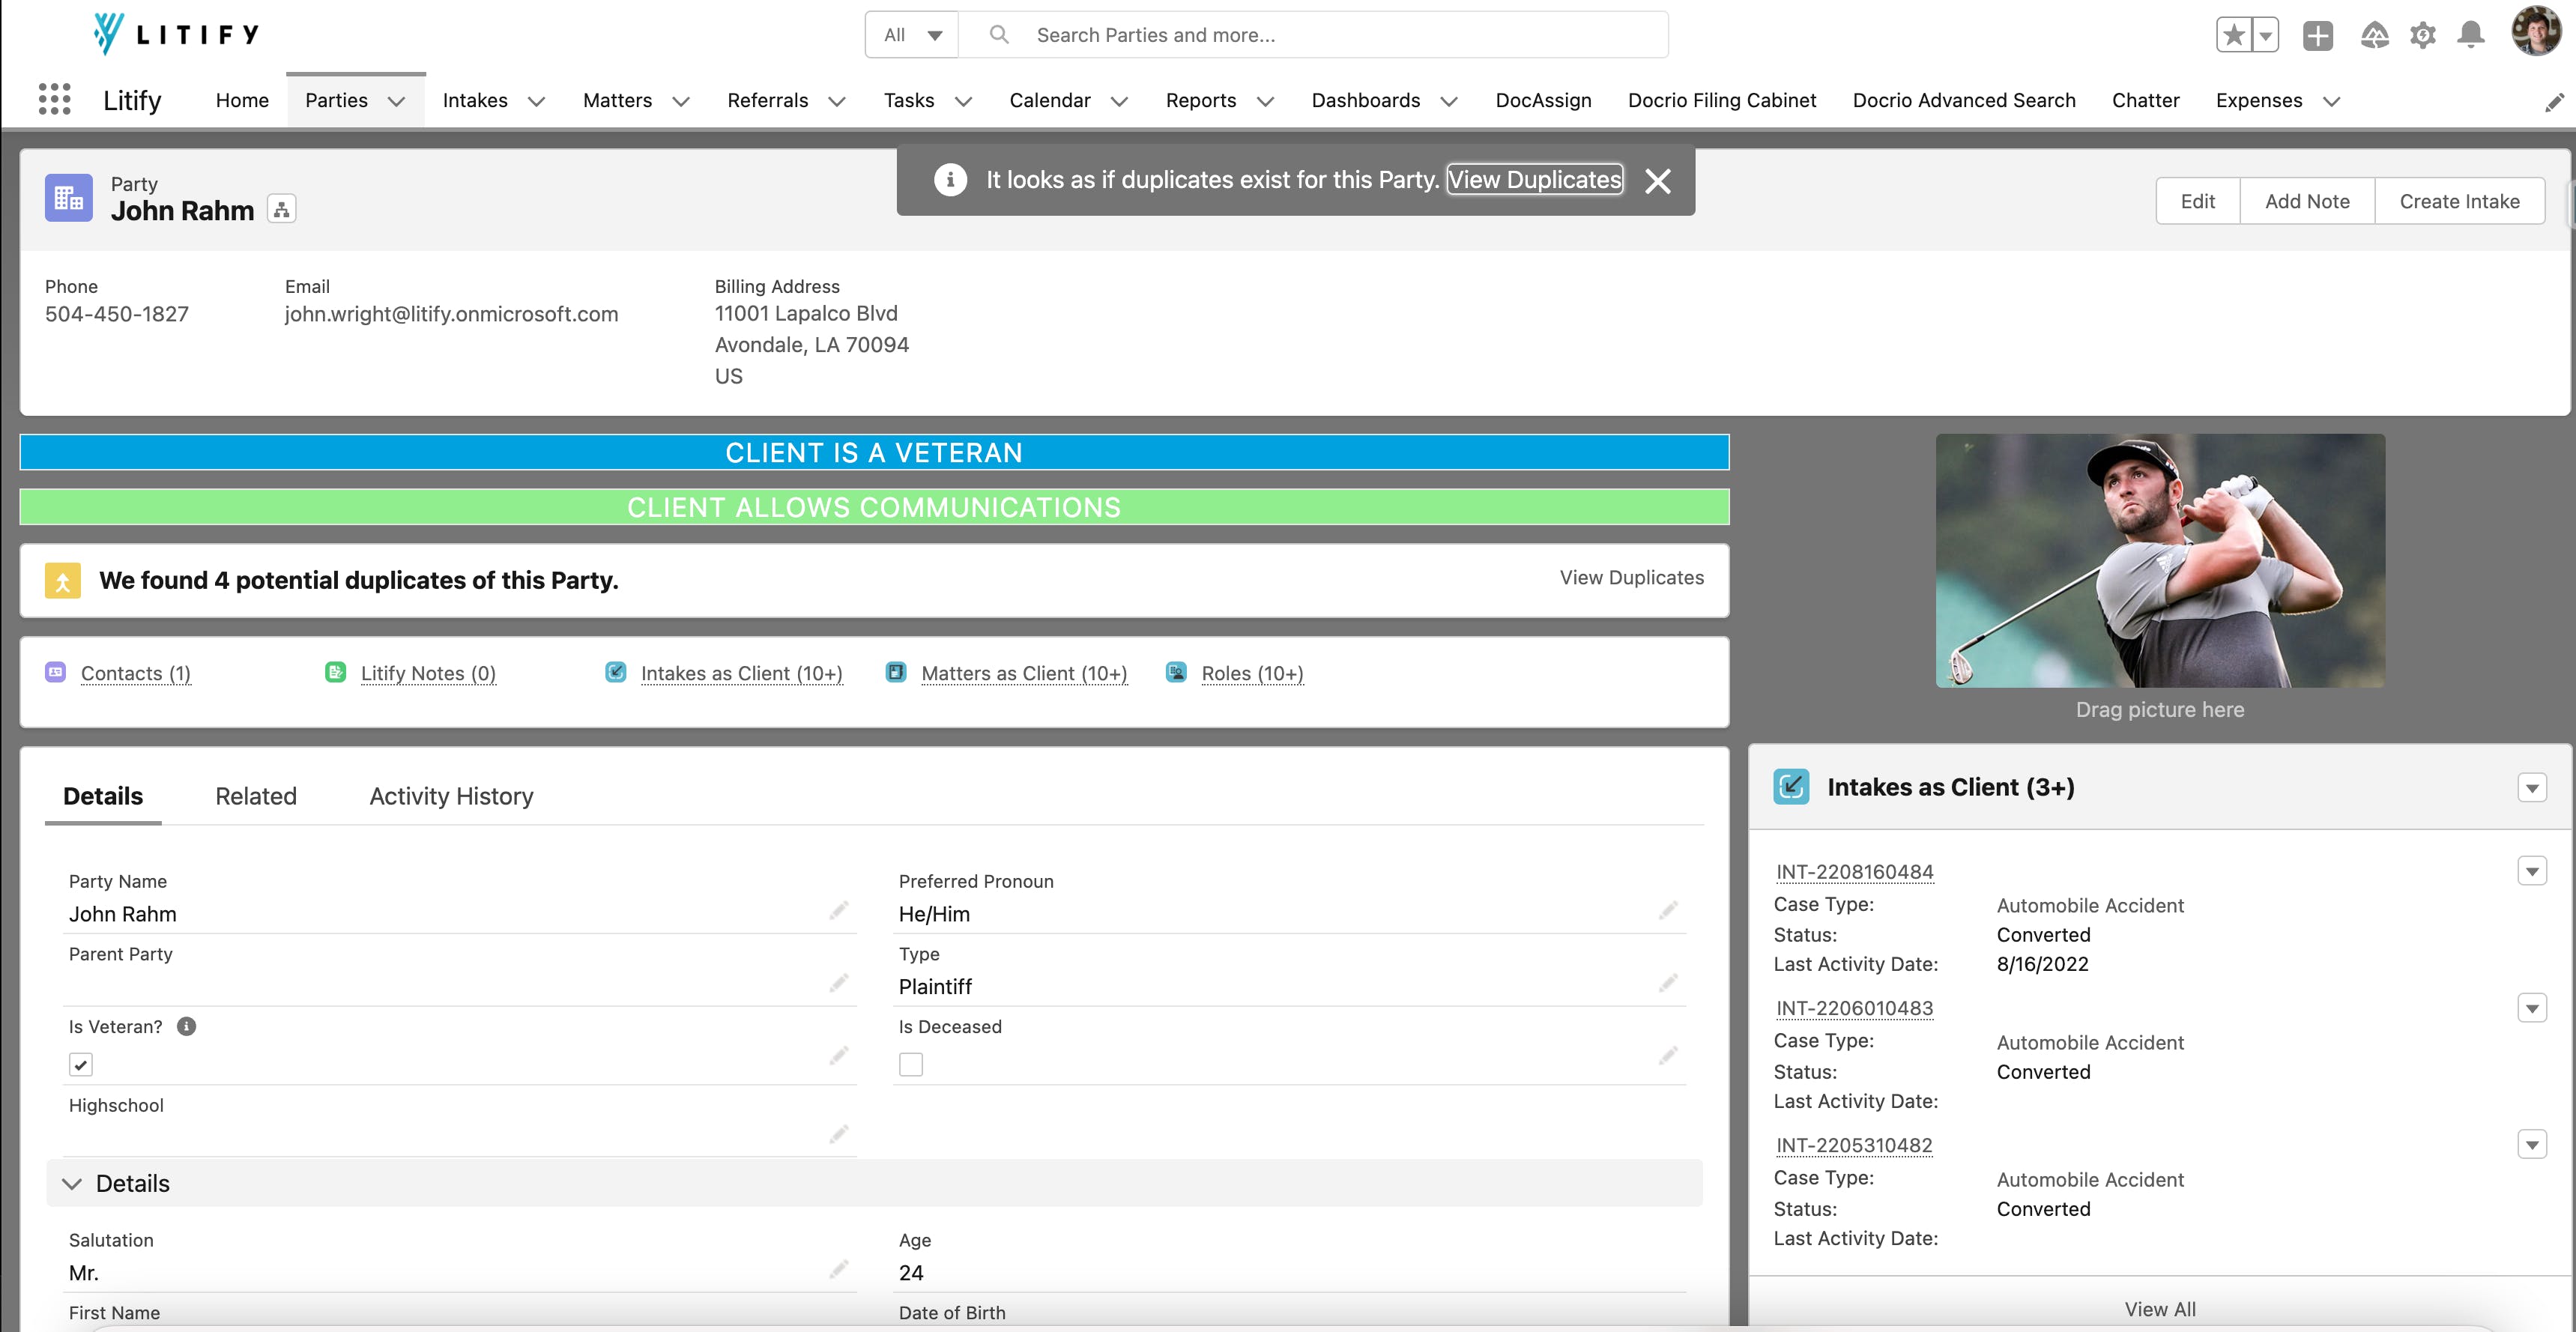This screenshot has height=1332, width=2576.
Task: Collapse the Details section chevron
Action: click(72, 1184)
